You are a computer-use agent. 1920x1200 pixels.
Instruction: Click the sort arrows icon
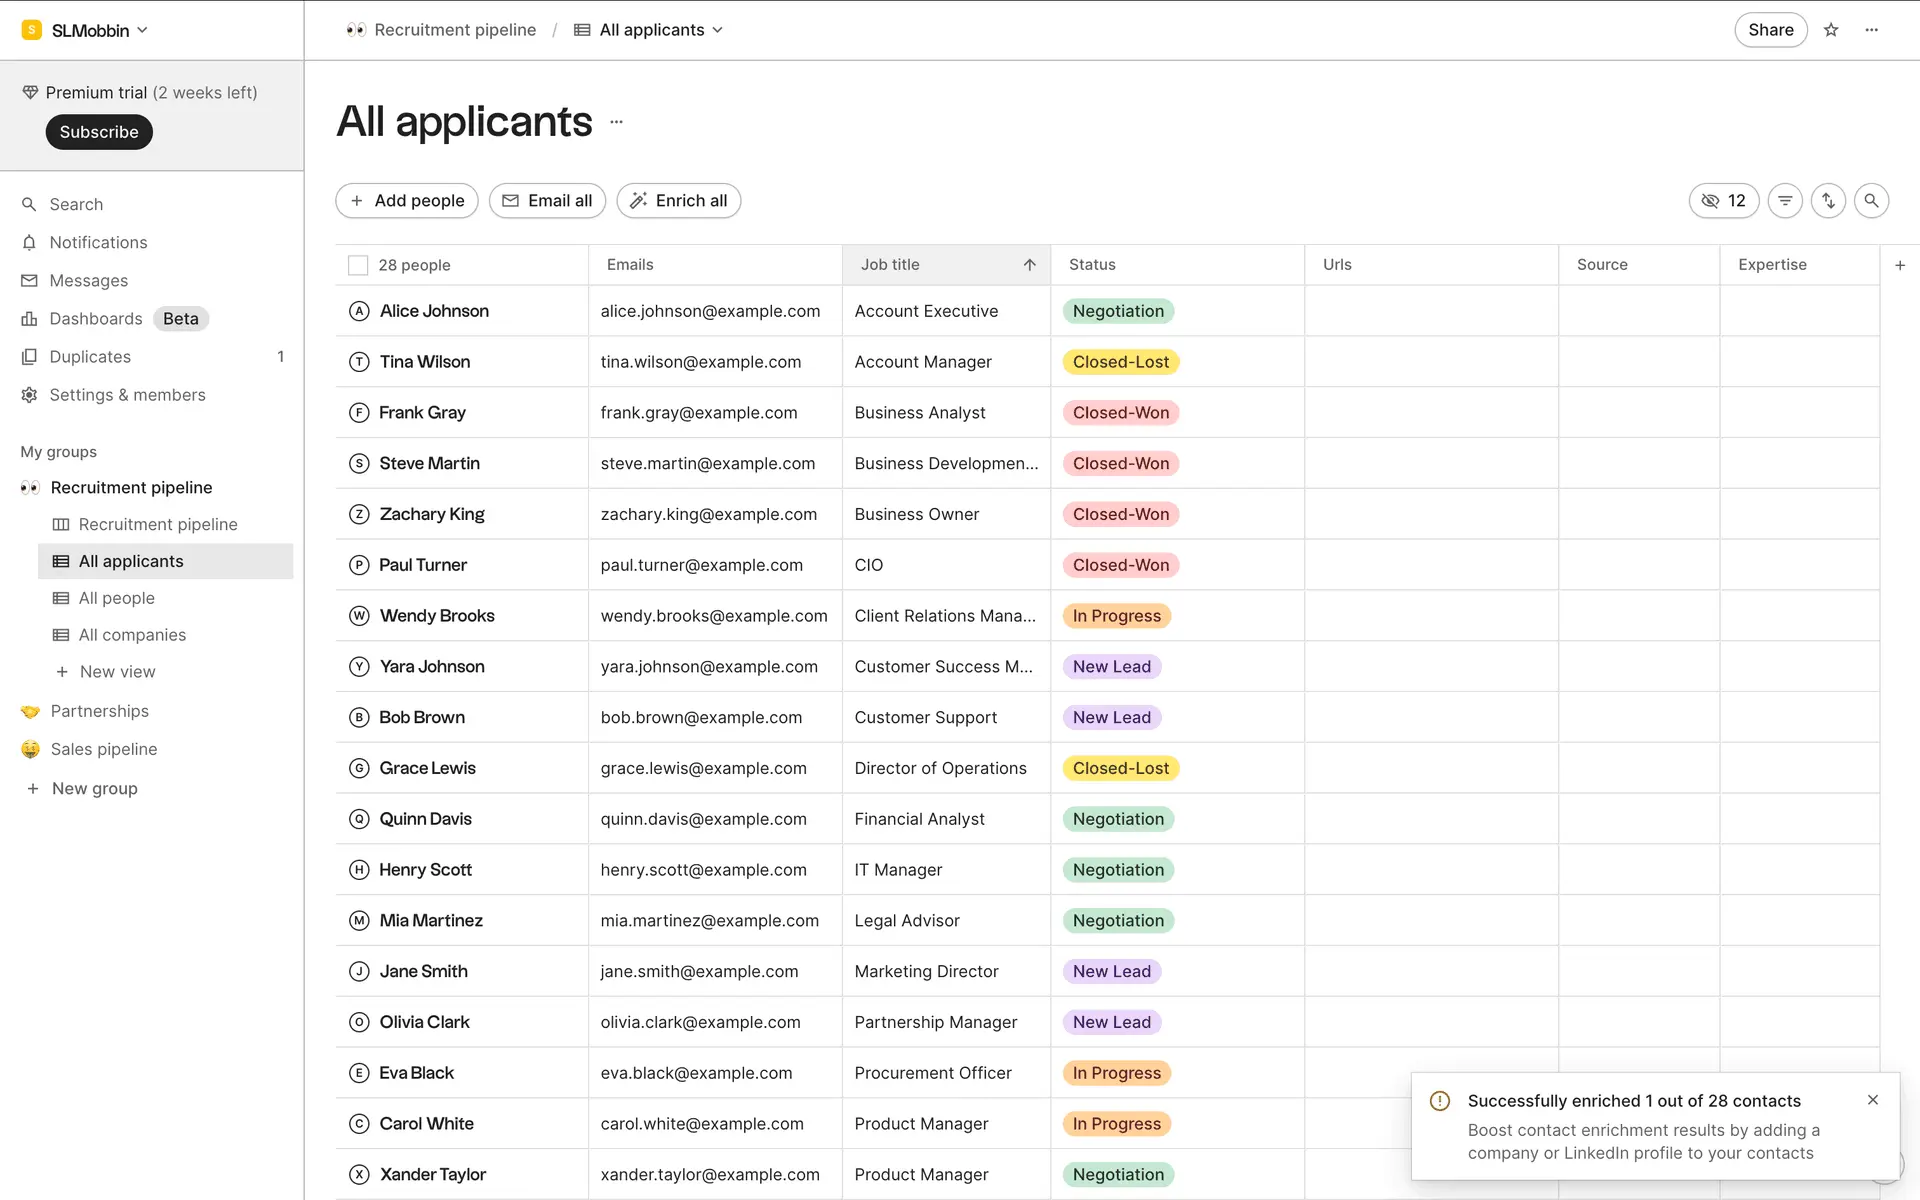[x=1828, y=201]
